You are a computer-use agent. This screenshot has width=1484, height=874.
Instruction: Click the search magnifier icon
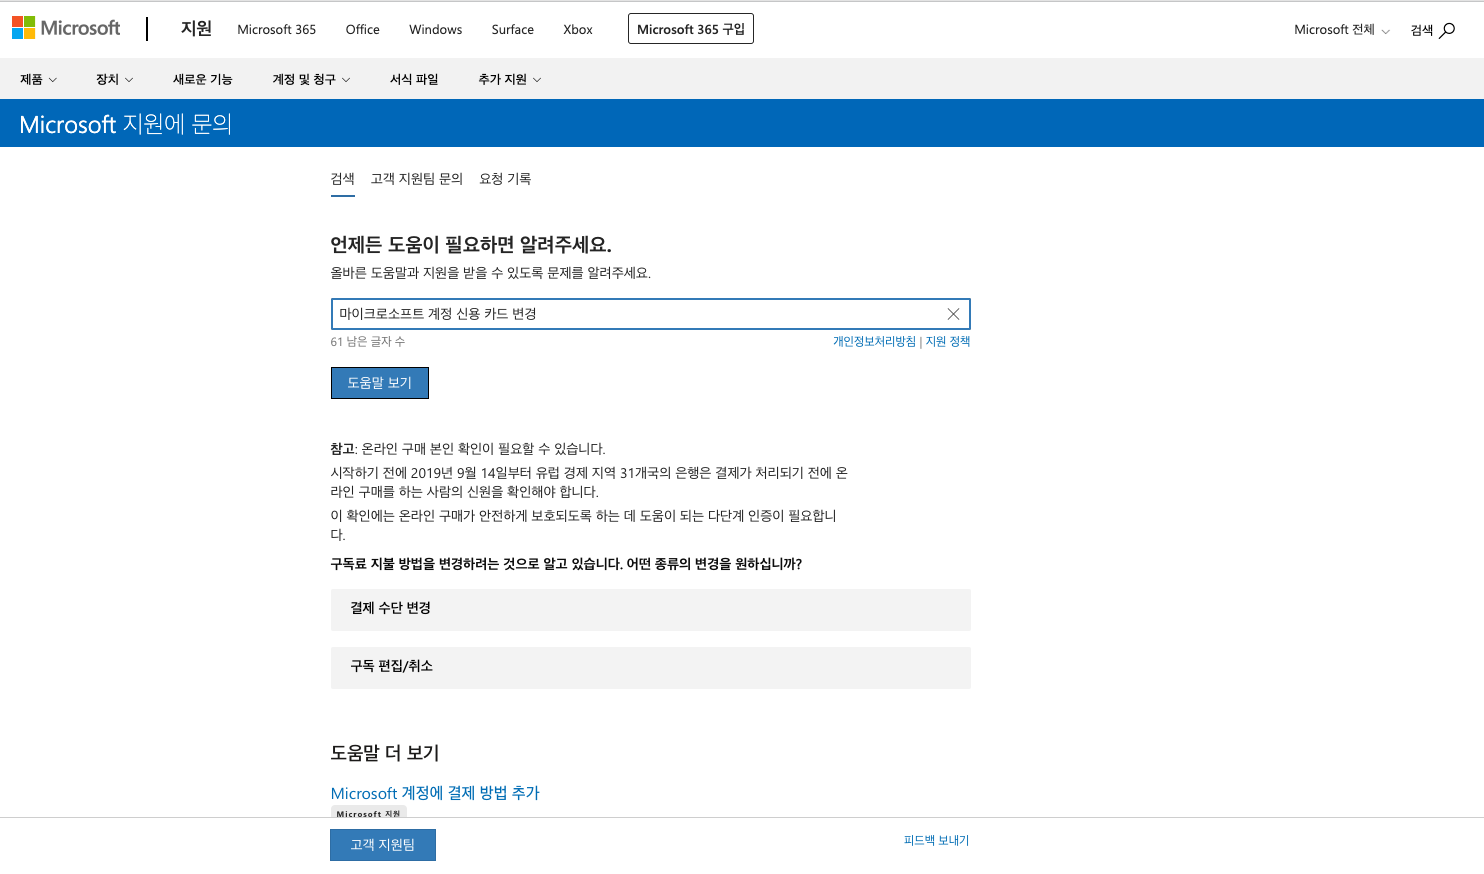click(x=1447, y=30)
